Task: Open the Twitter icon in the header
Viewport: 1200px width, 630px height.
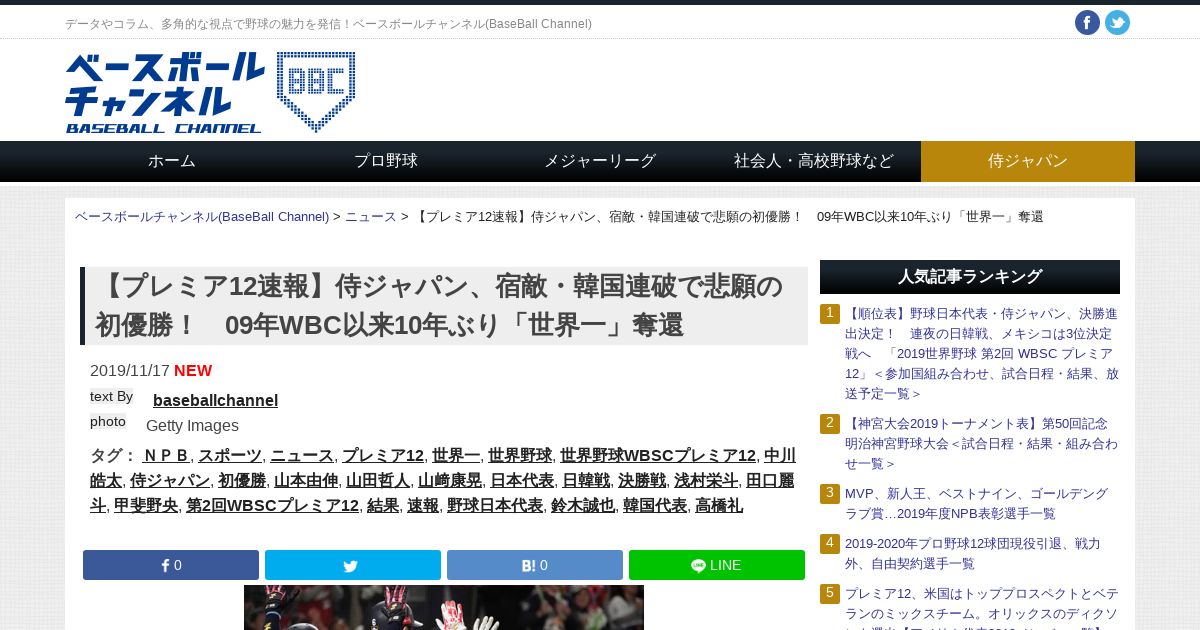Action: (1117, 23)
